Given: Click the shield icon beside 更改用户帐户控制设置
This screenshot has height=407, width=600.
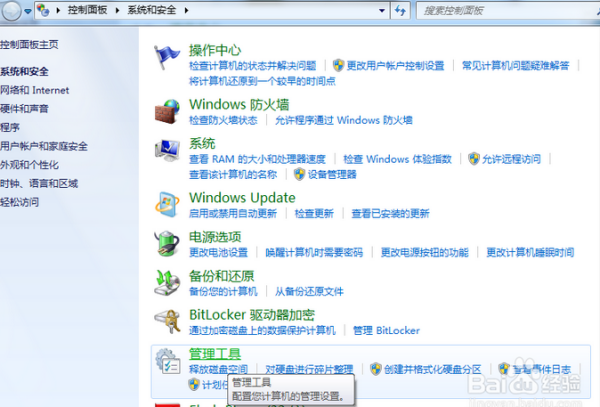Looking at the screenshot, I should point(338,65).
